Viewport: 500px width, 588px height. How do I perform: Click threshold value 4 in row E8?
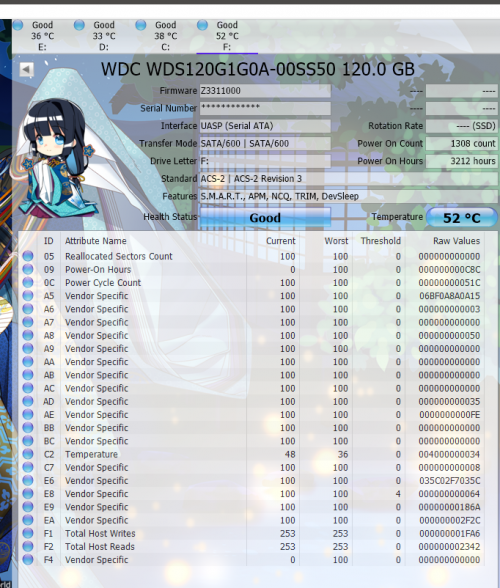coord(398,494)
